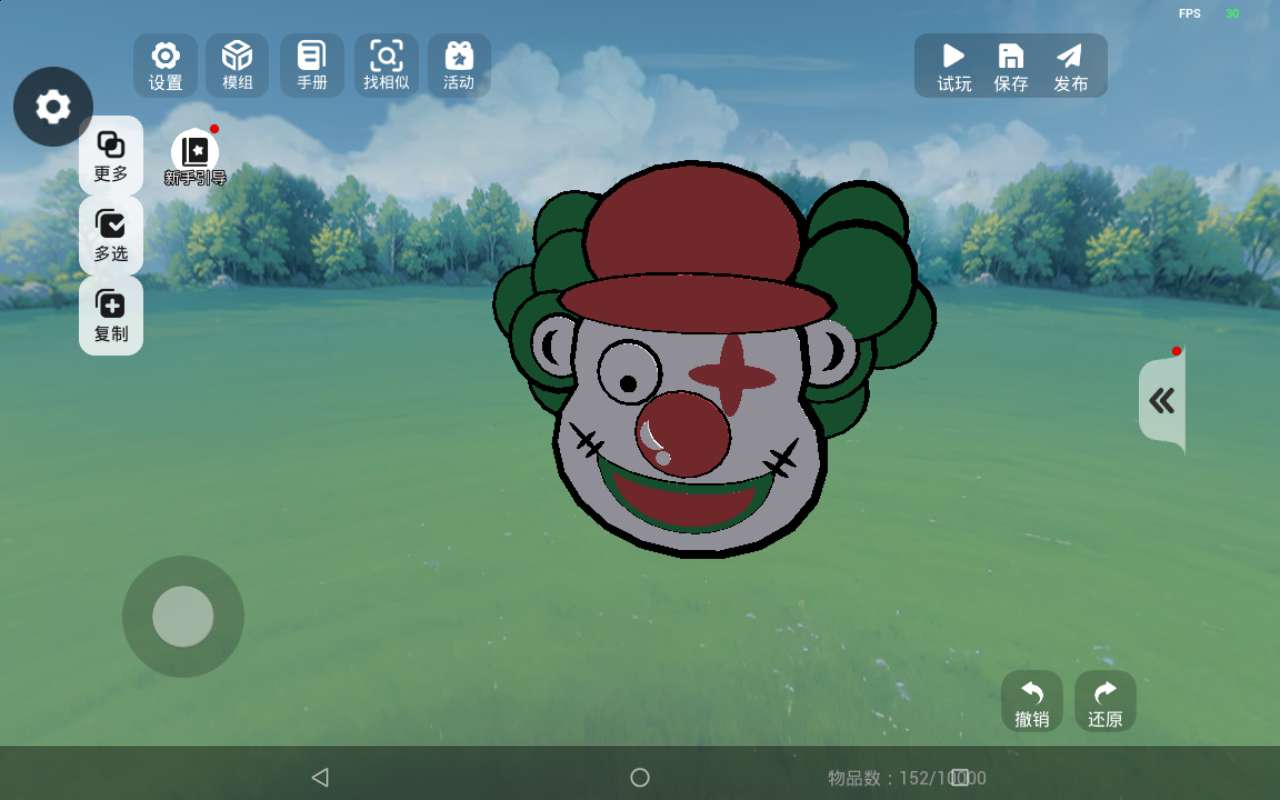
Task: Open the 手册 manual
Action: [x=312, y=66]
